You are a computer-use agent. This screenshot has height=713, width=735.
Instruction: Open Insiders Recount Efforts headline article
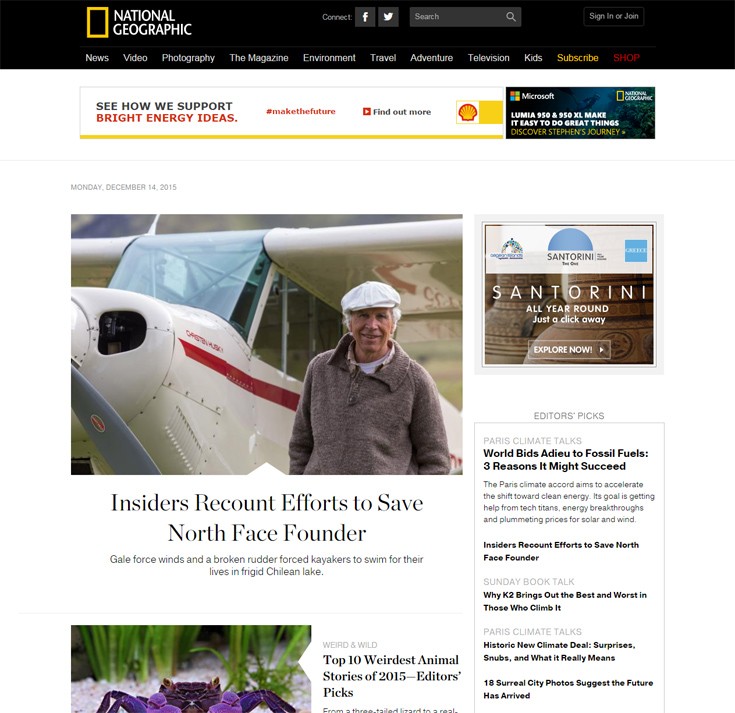tap(267, 518)
